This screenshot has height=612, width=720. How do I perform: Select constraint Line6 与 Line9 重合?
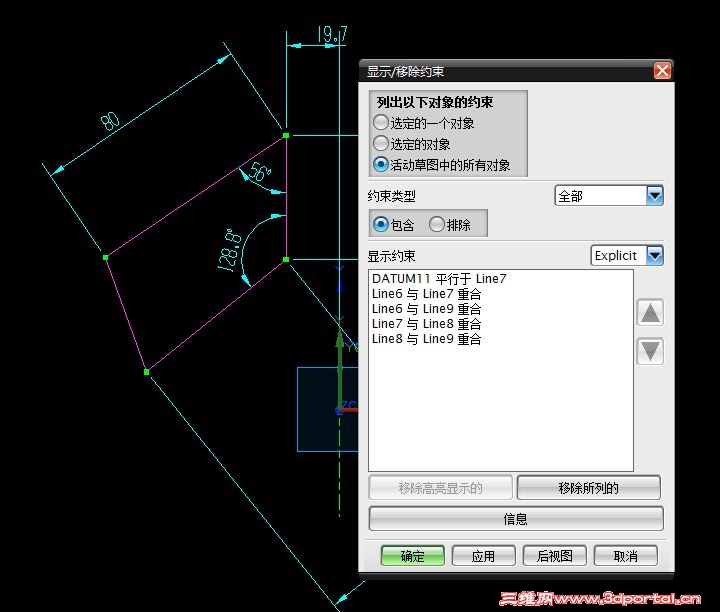click(427, 309)
